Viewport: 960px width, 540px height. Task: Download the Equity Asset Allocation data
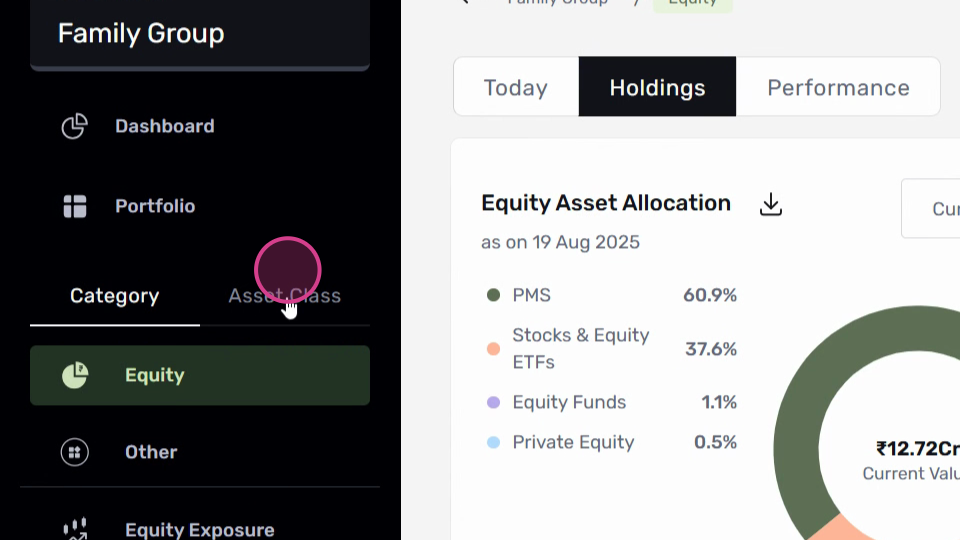771,204
